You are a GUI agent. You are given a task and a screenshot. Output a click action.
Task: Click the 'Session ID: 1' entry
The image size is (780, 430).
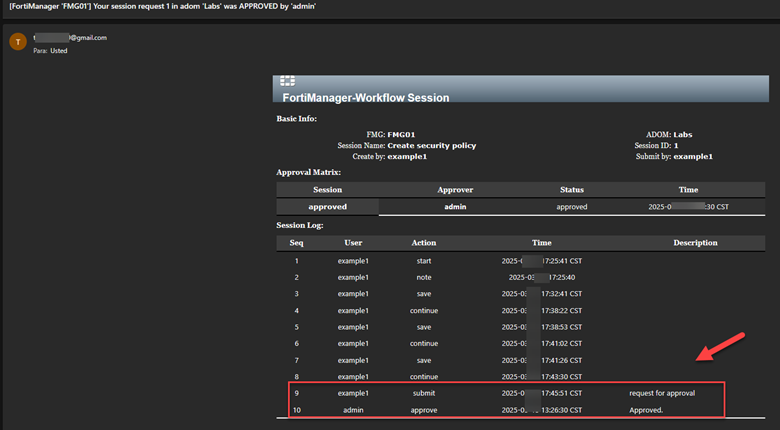656,145
